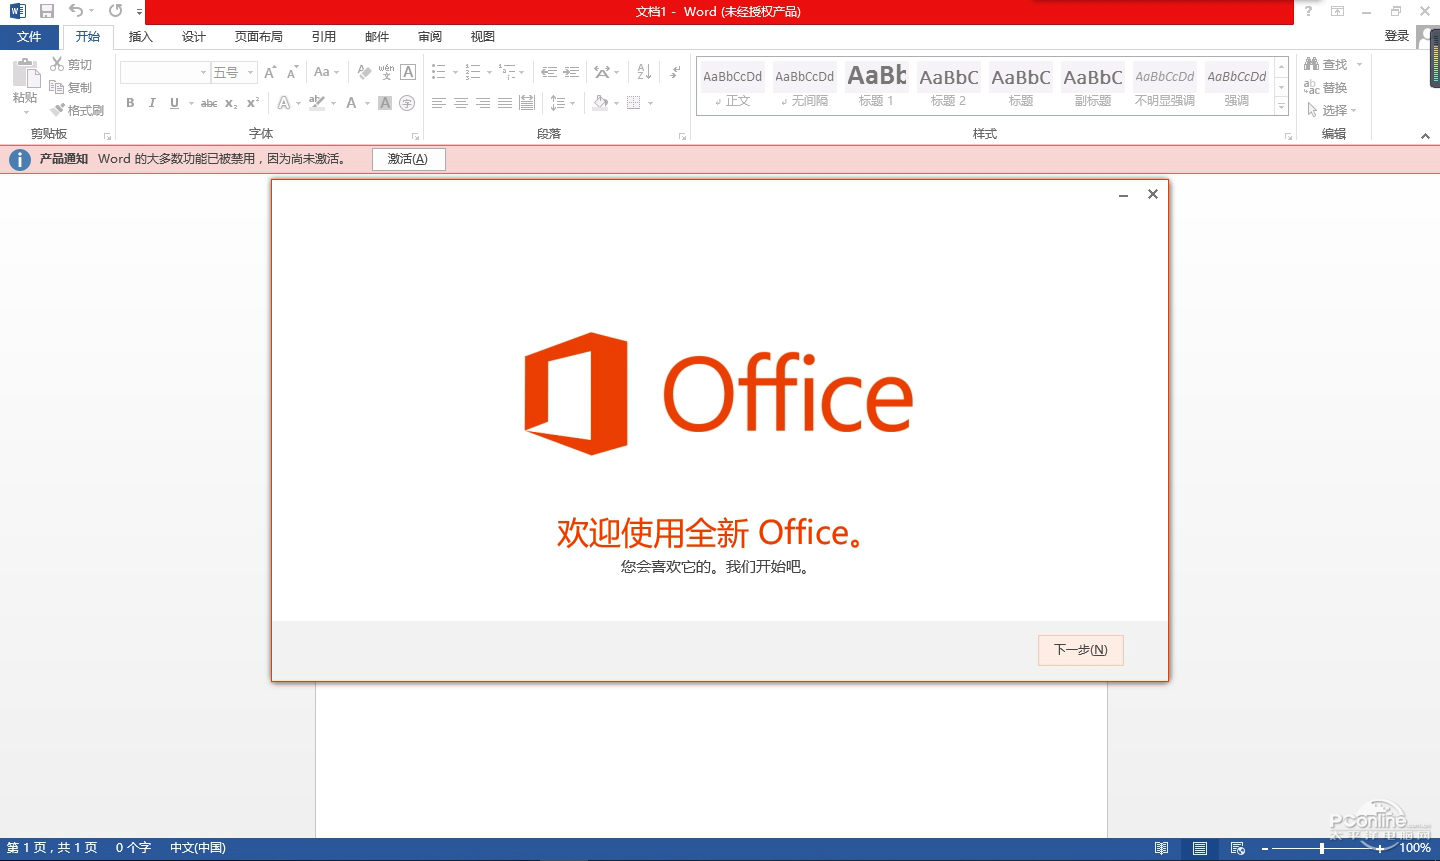Click the Line Spacing icon
This screenshot has width=1440, height=861.
tap(558, 103)
